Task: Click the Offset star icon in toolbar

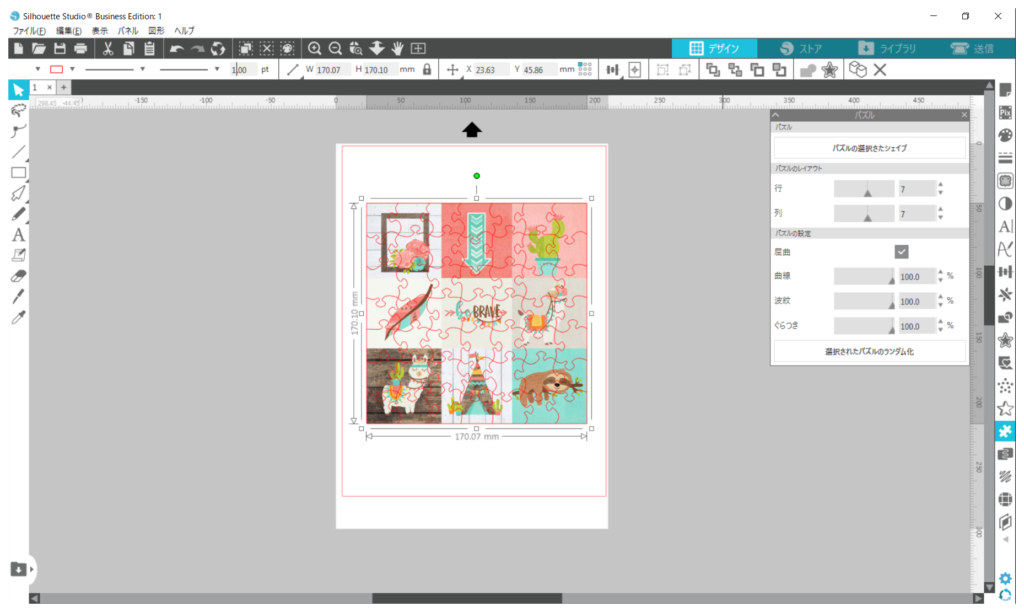Action: [x=829, y=70]
